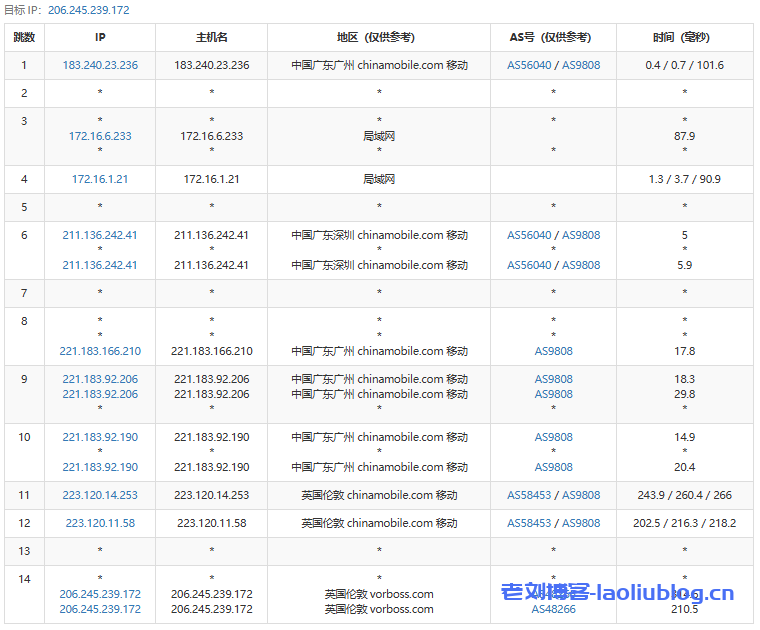
Task: Open IP link 223.120.14.253 in hop 11
Action: (x=100, y=495)
